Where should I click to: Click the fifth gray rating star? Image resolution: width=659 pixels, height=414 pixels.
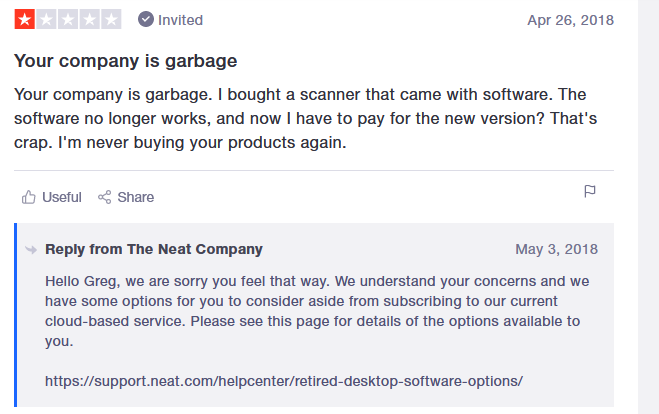tap(111, 19)
